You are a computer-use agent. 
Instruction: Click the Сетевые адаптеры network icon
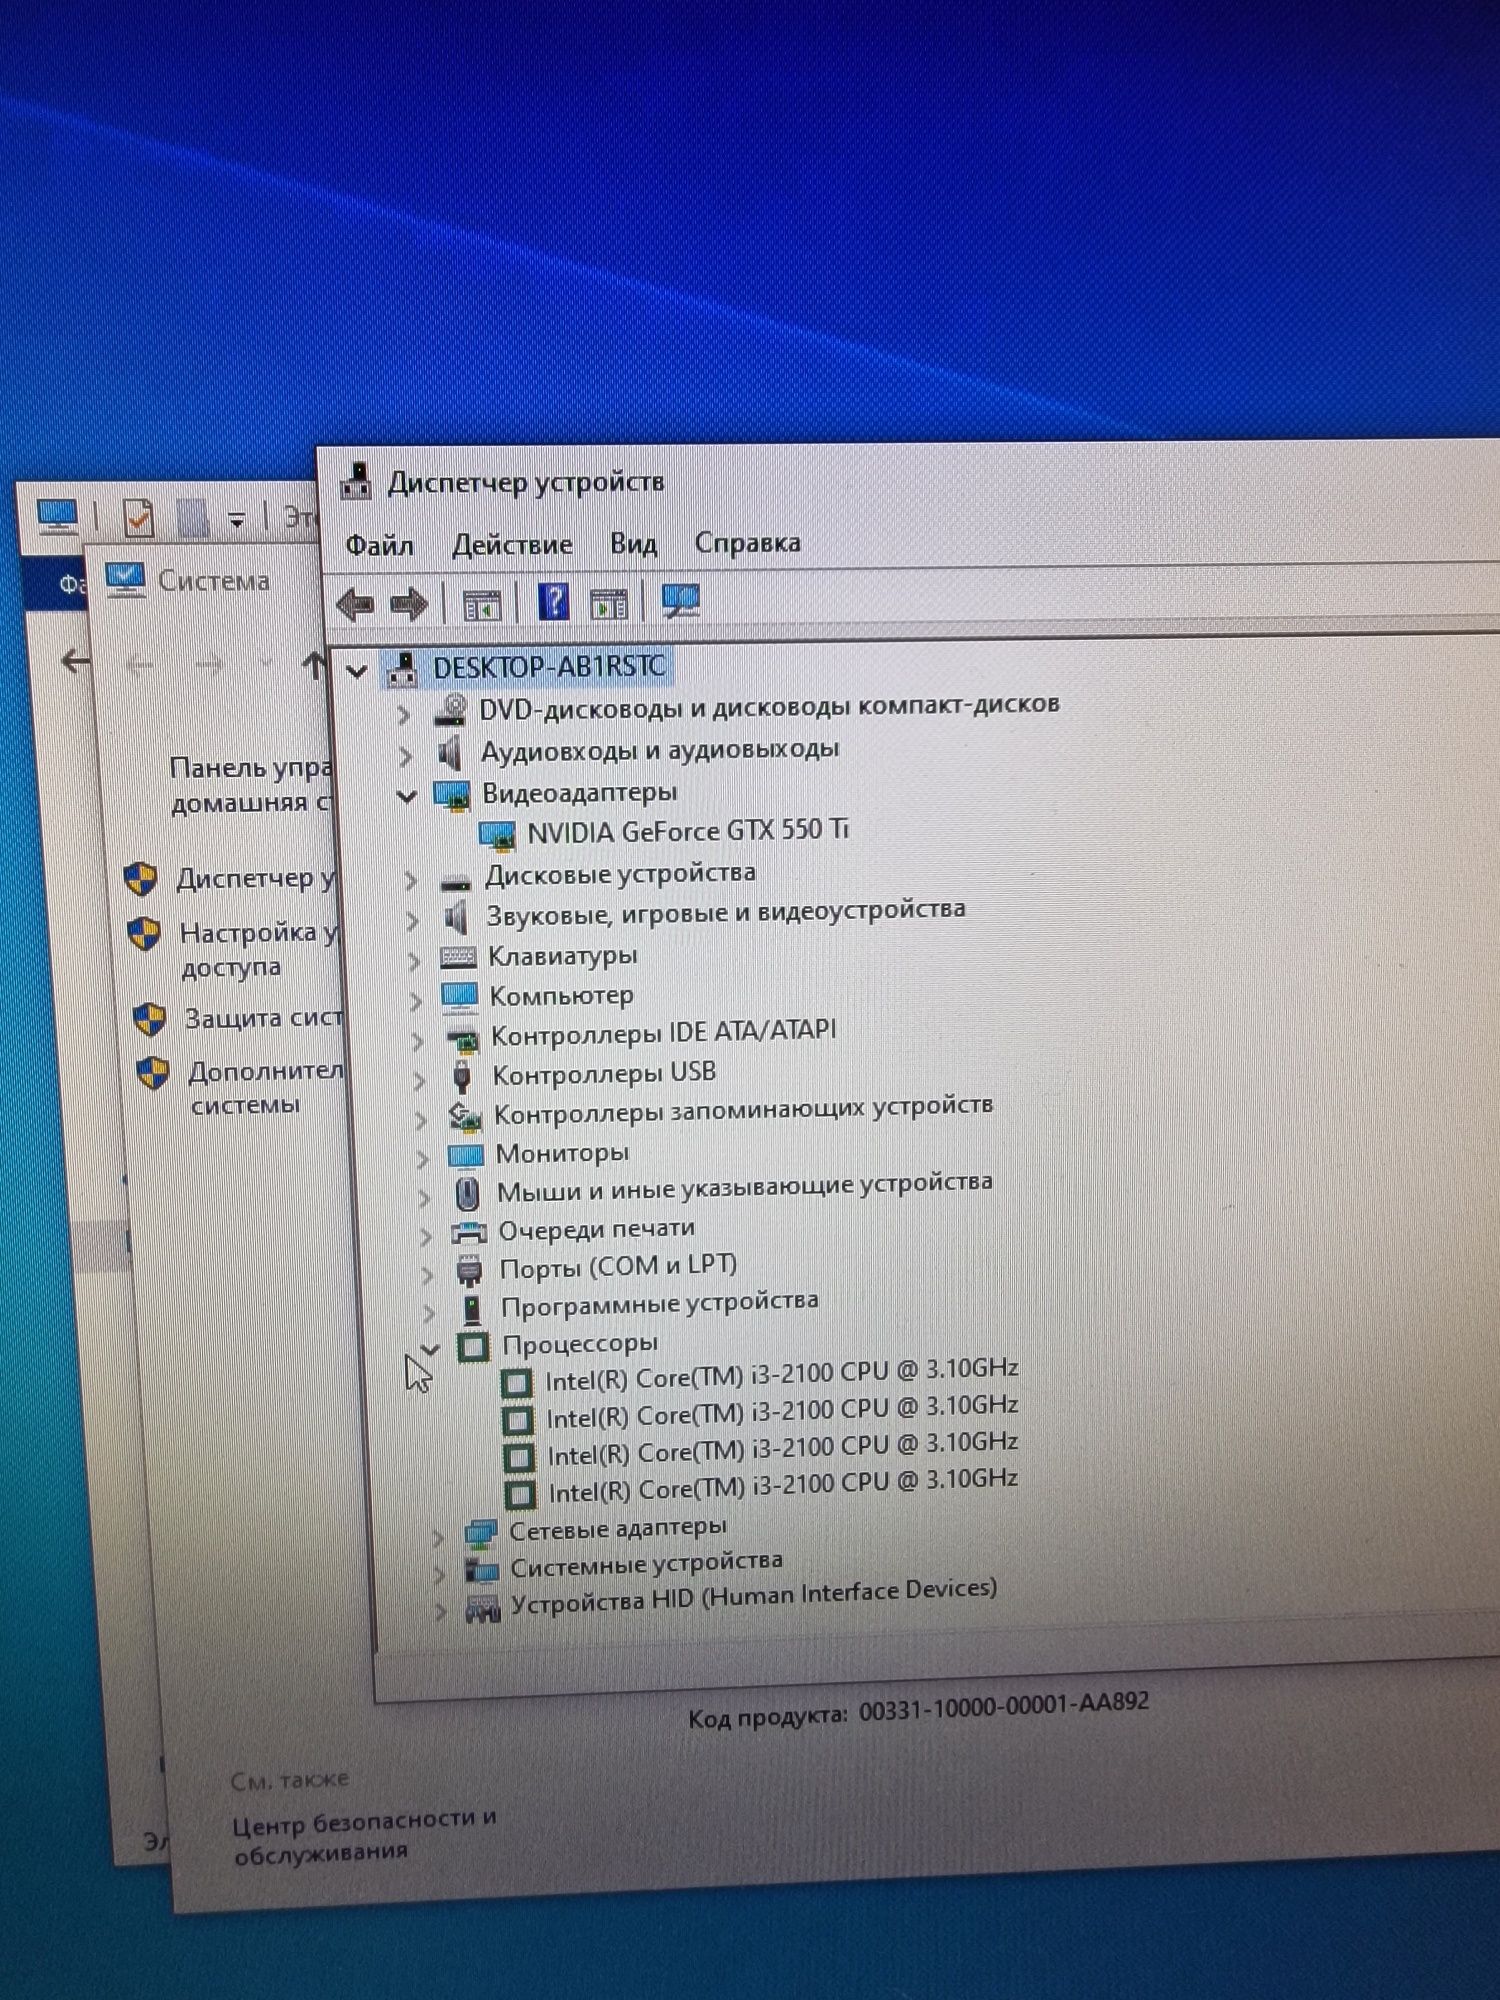[481, 1533]
